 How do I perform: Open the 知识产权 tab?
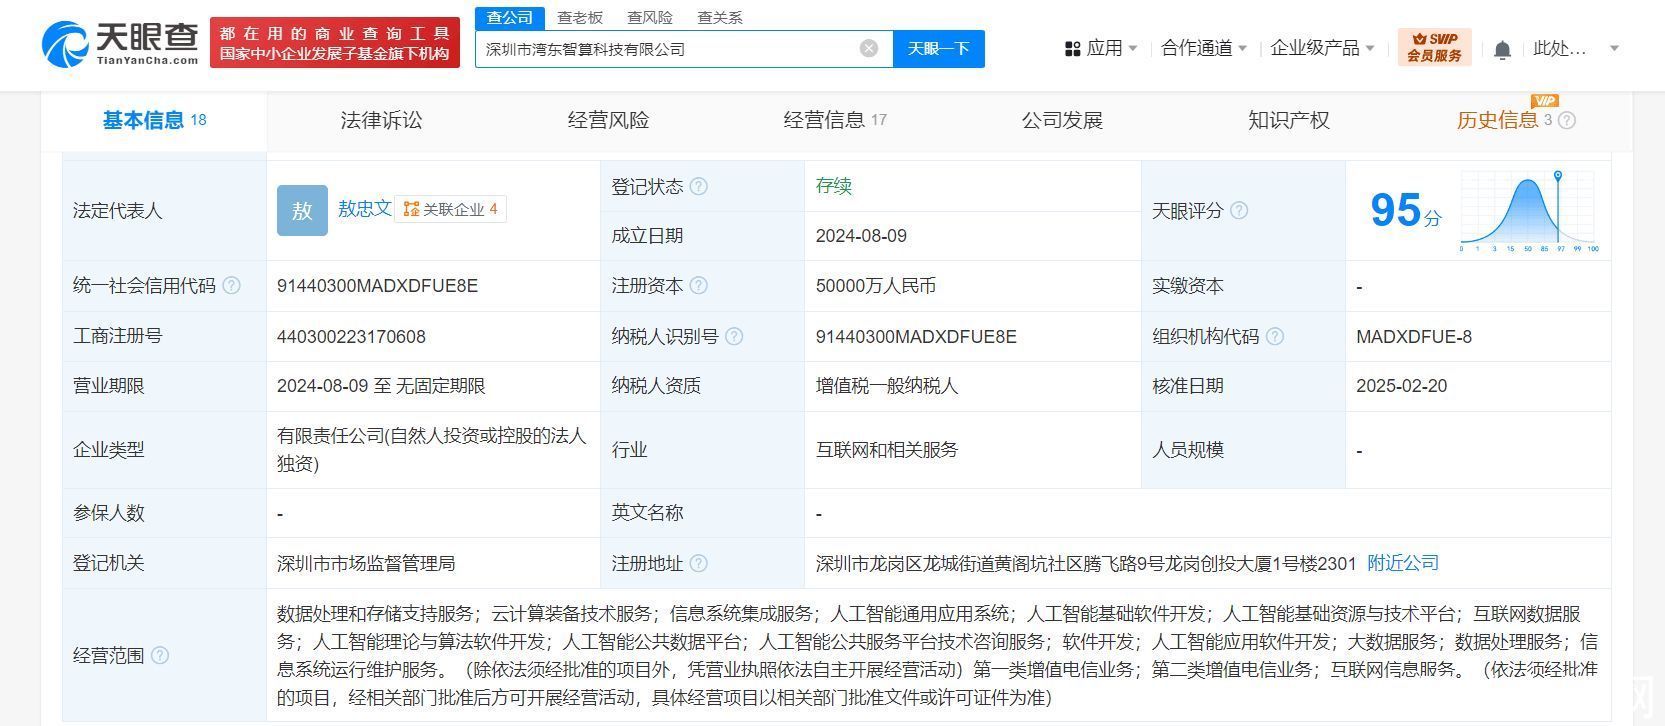click(1288, 121)
